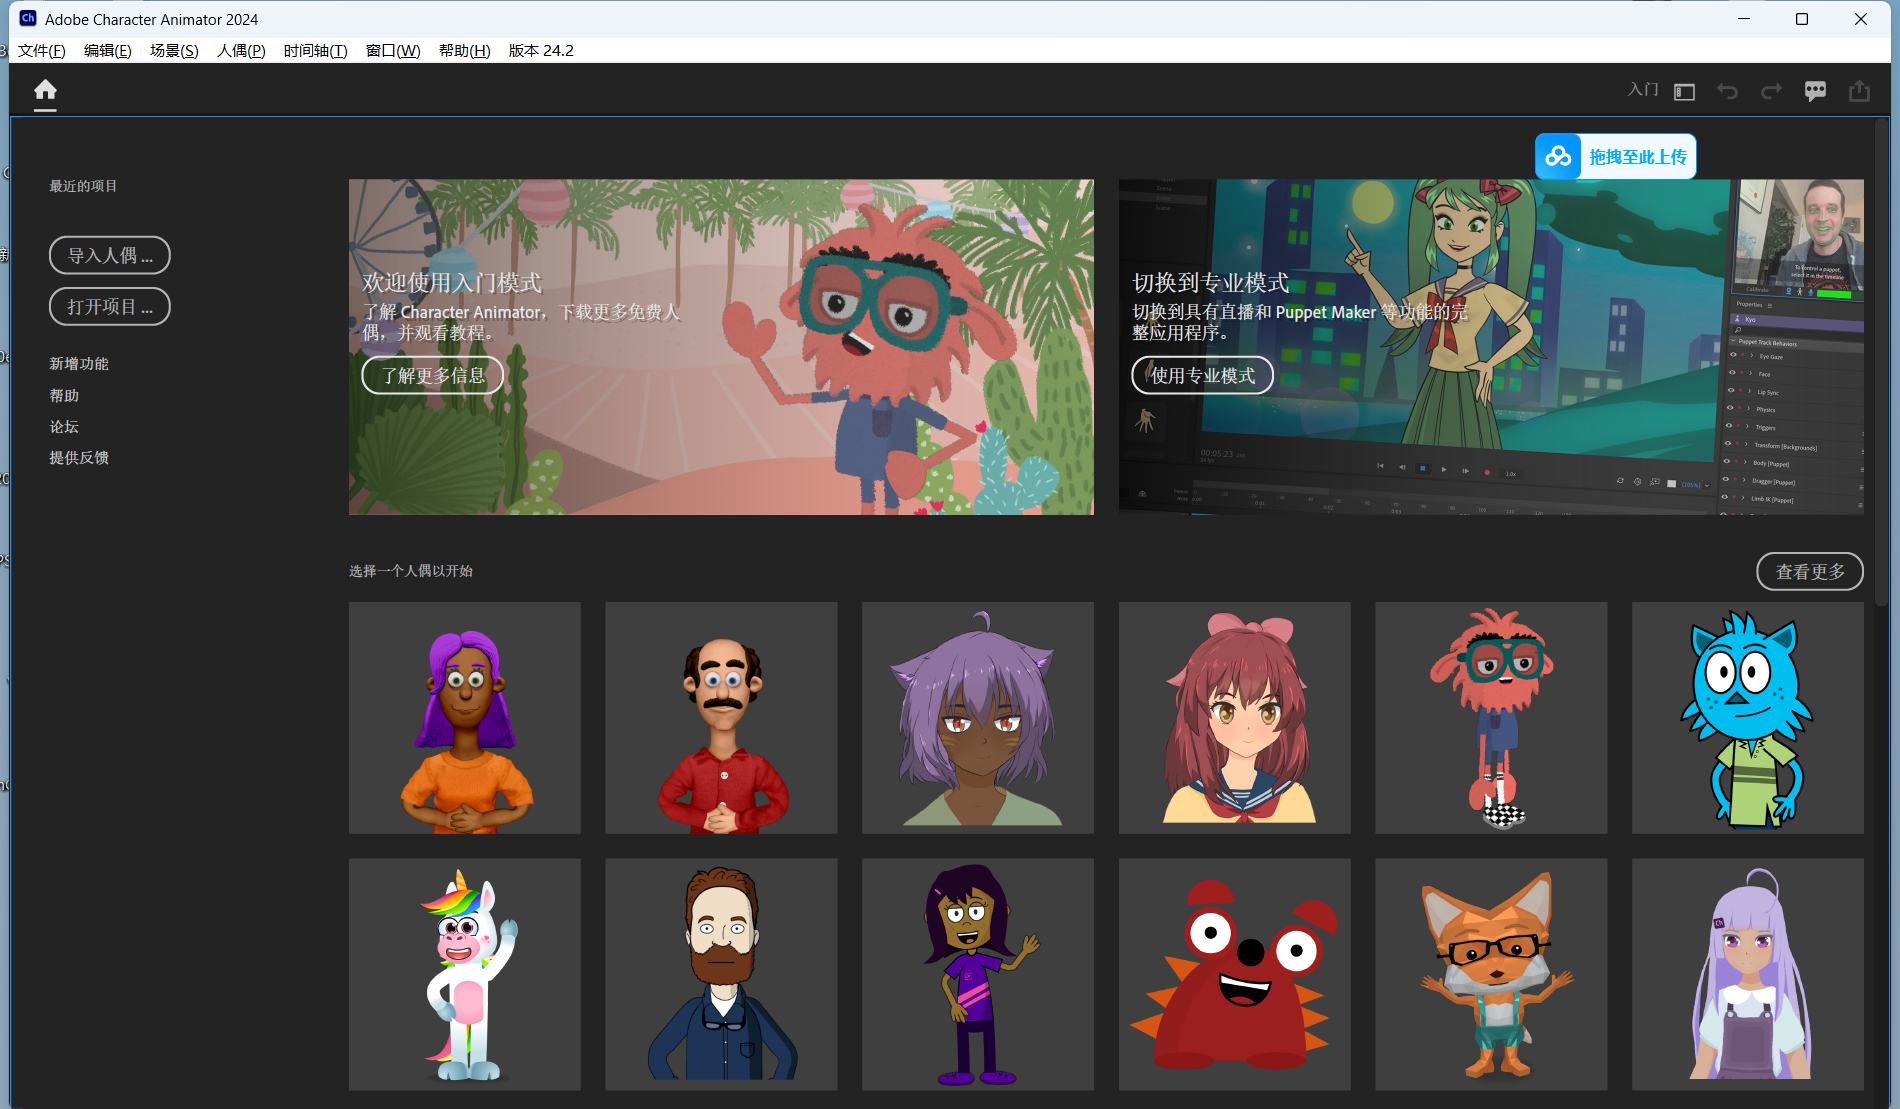
Task: Select the orange fox with glasses puppet
Action: click(x=1491, y=975)
